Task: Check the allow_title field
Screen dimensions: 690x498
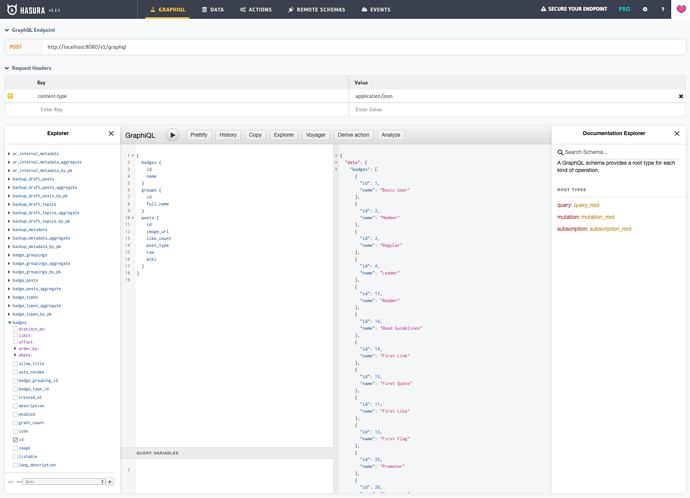Action: point(15,364)
